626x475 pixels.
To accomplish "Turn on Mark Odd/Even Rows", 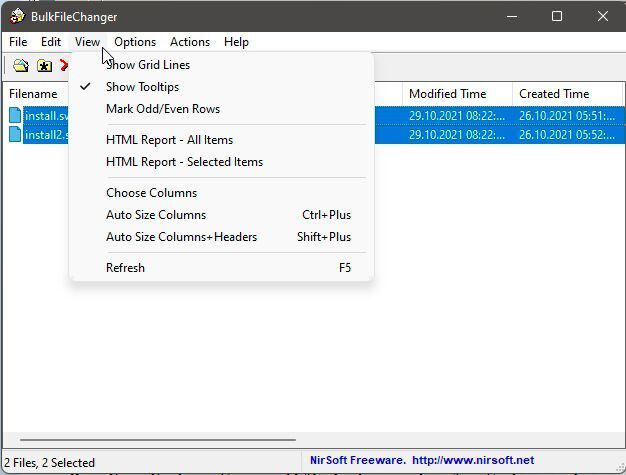I will pyautogui.click(x=162, y=109).
